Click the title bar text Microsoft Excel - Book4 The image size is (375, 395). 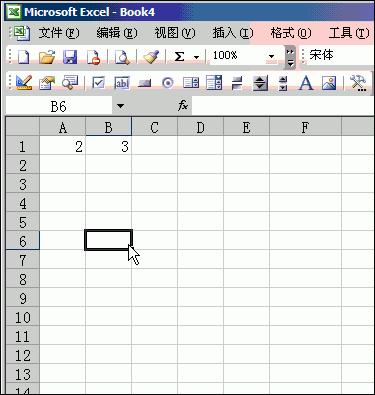tap(90, 12)
